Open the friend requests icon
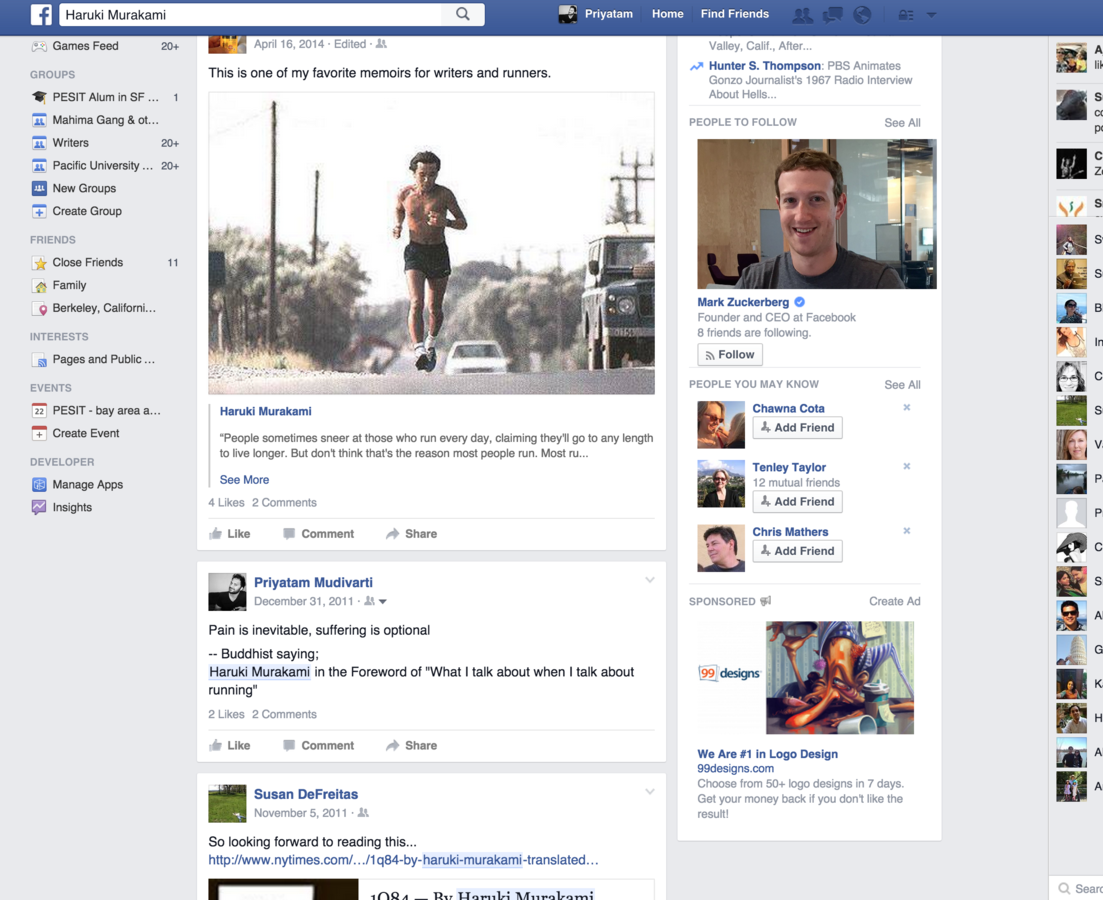The image size is (1103, 900). [x=802, y=15]
